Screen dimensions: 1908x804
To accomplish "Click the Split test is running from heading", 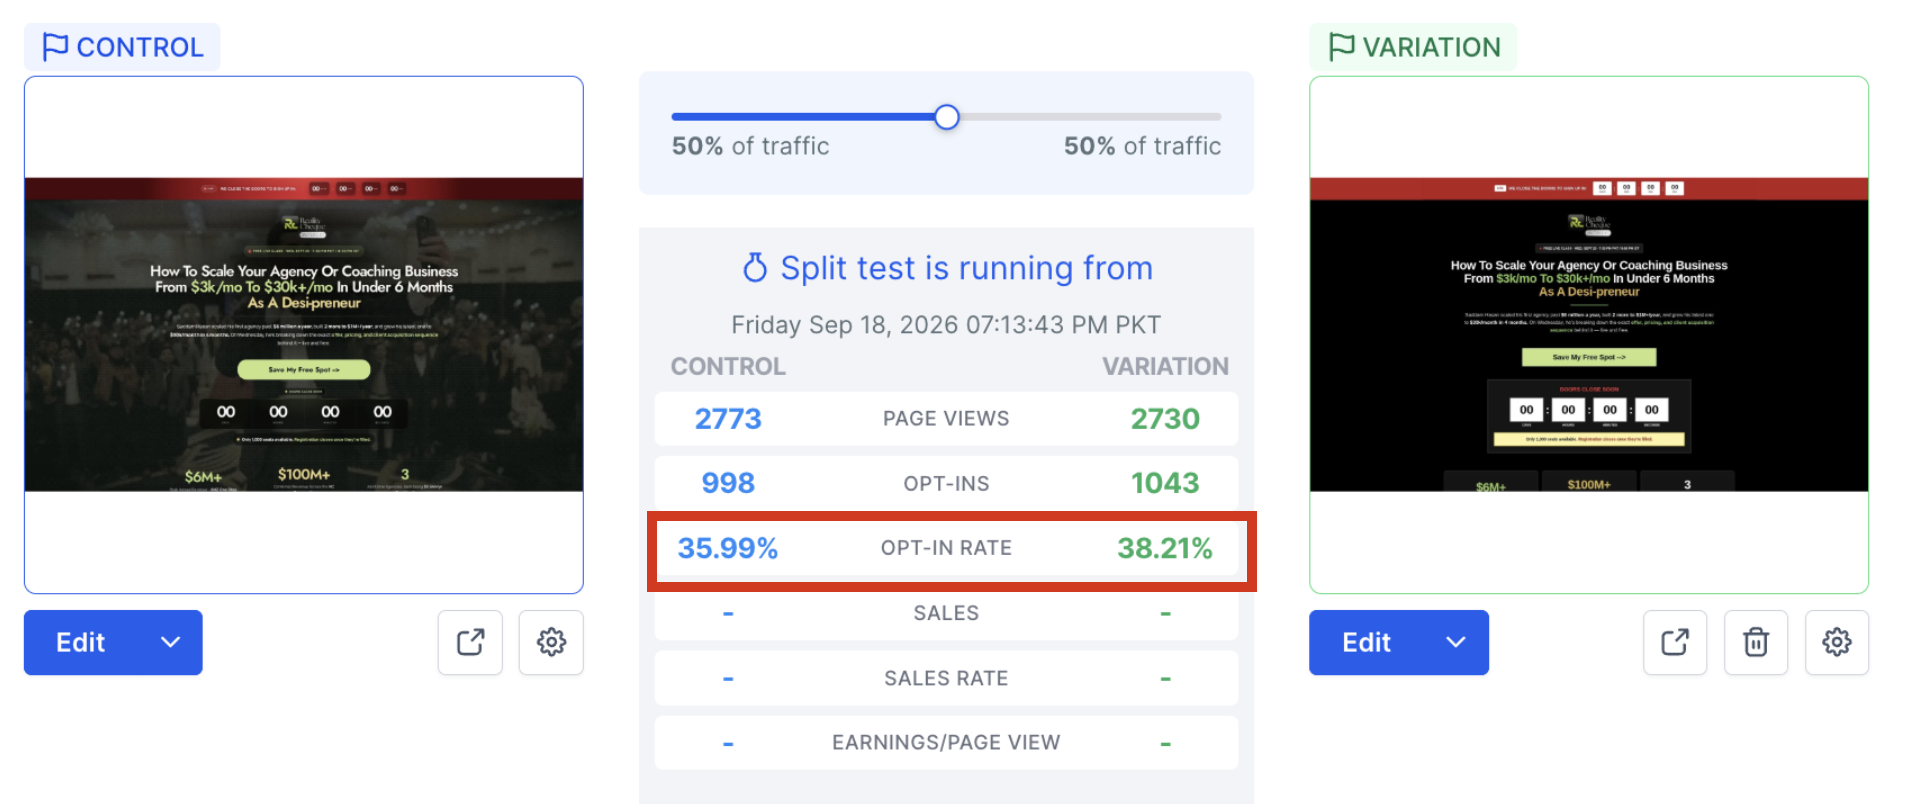I will pyautogui.click(x=966, y=268).
